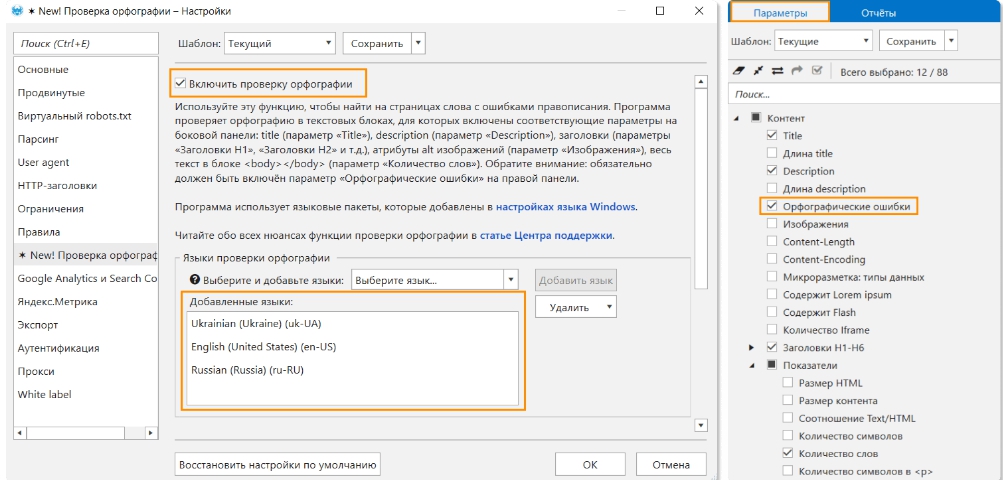1003x480 pixels.
Task: Open the Выберите язык dropdown
Action: tap(434, 280)
